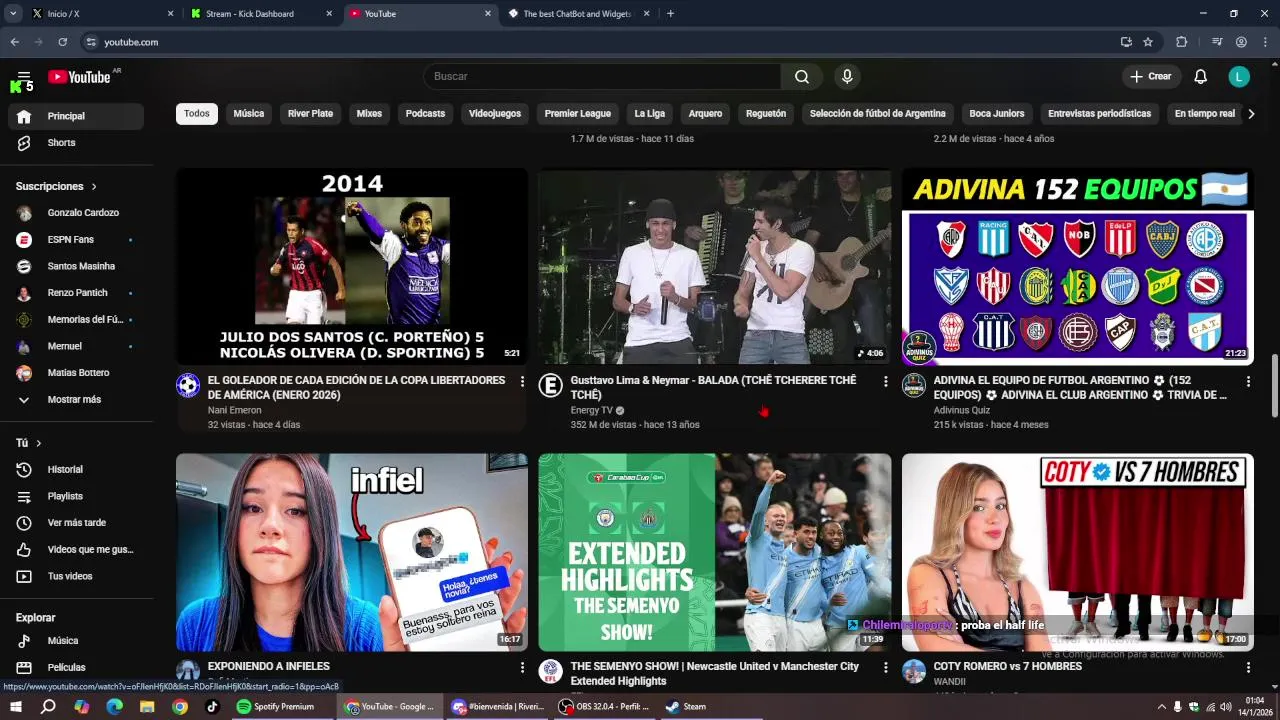The height and width of the screenshot is (720, 1280).
Task: Open the notifications bell
Action: (x=1201, y=77)
